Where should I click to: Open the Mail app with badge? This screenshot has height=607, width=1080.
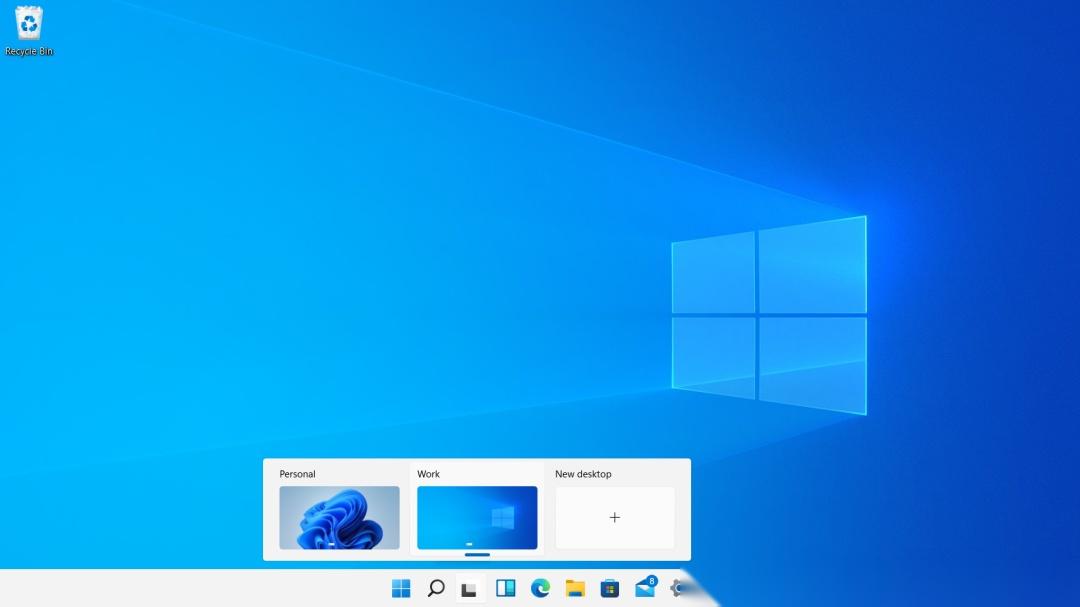click(x=645, y=587)
